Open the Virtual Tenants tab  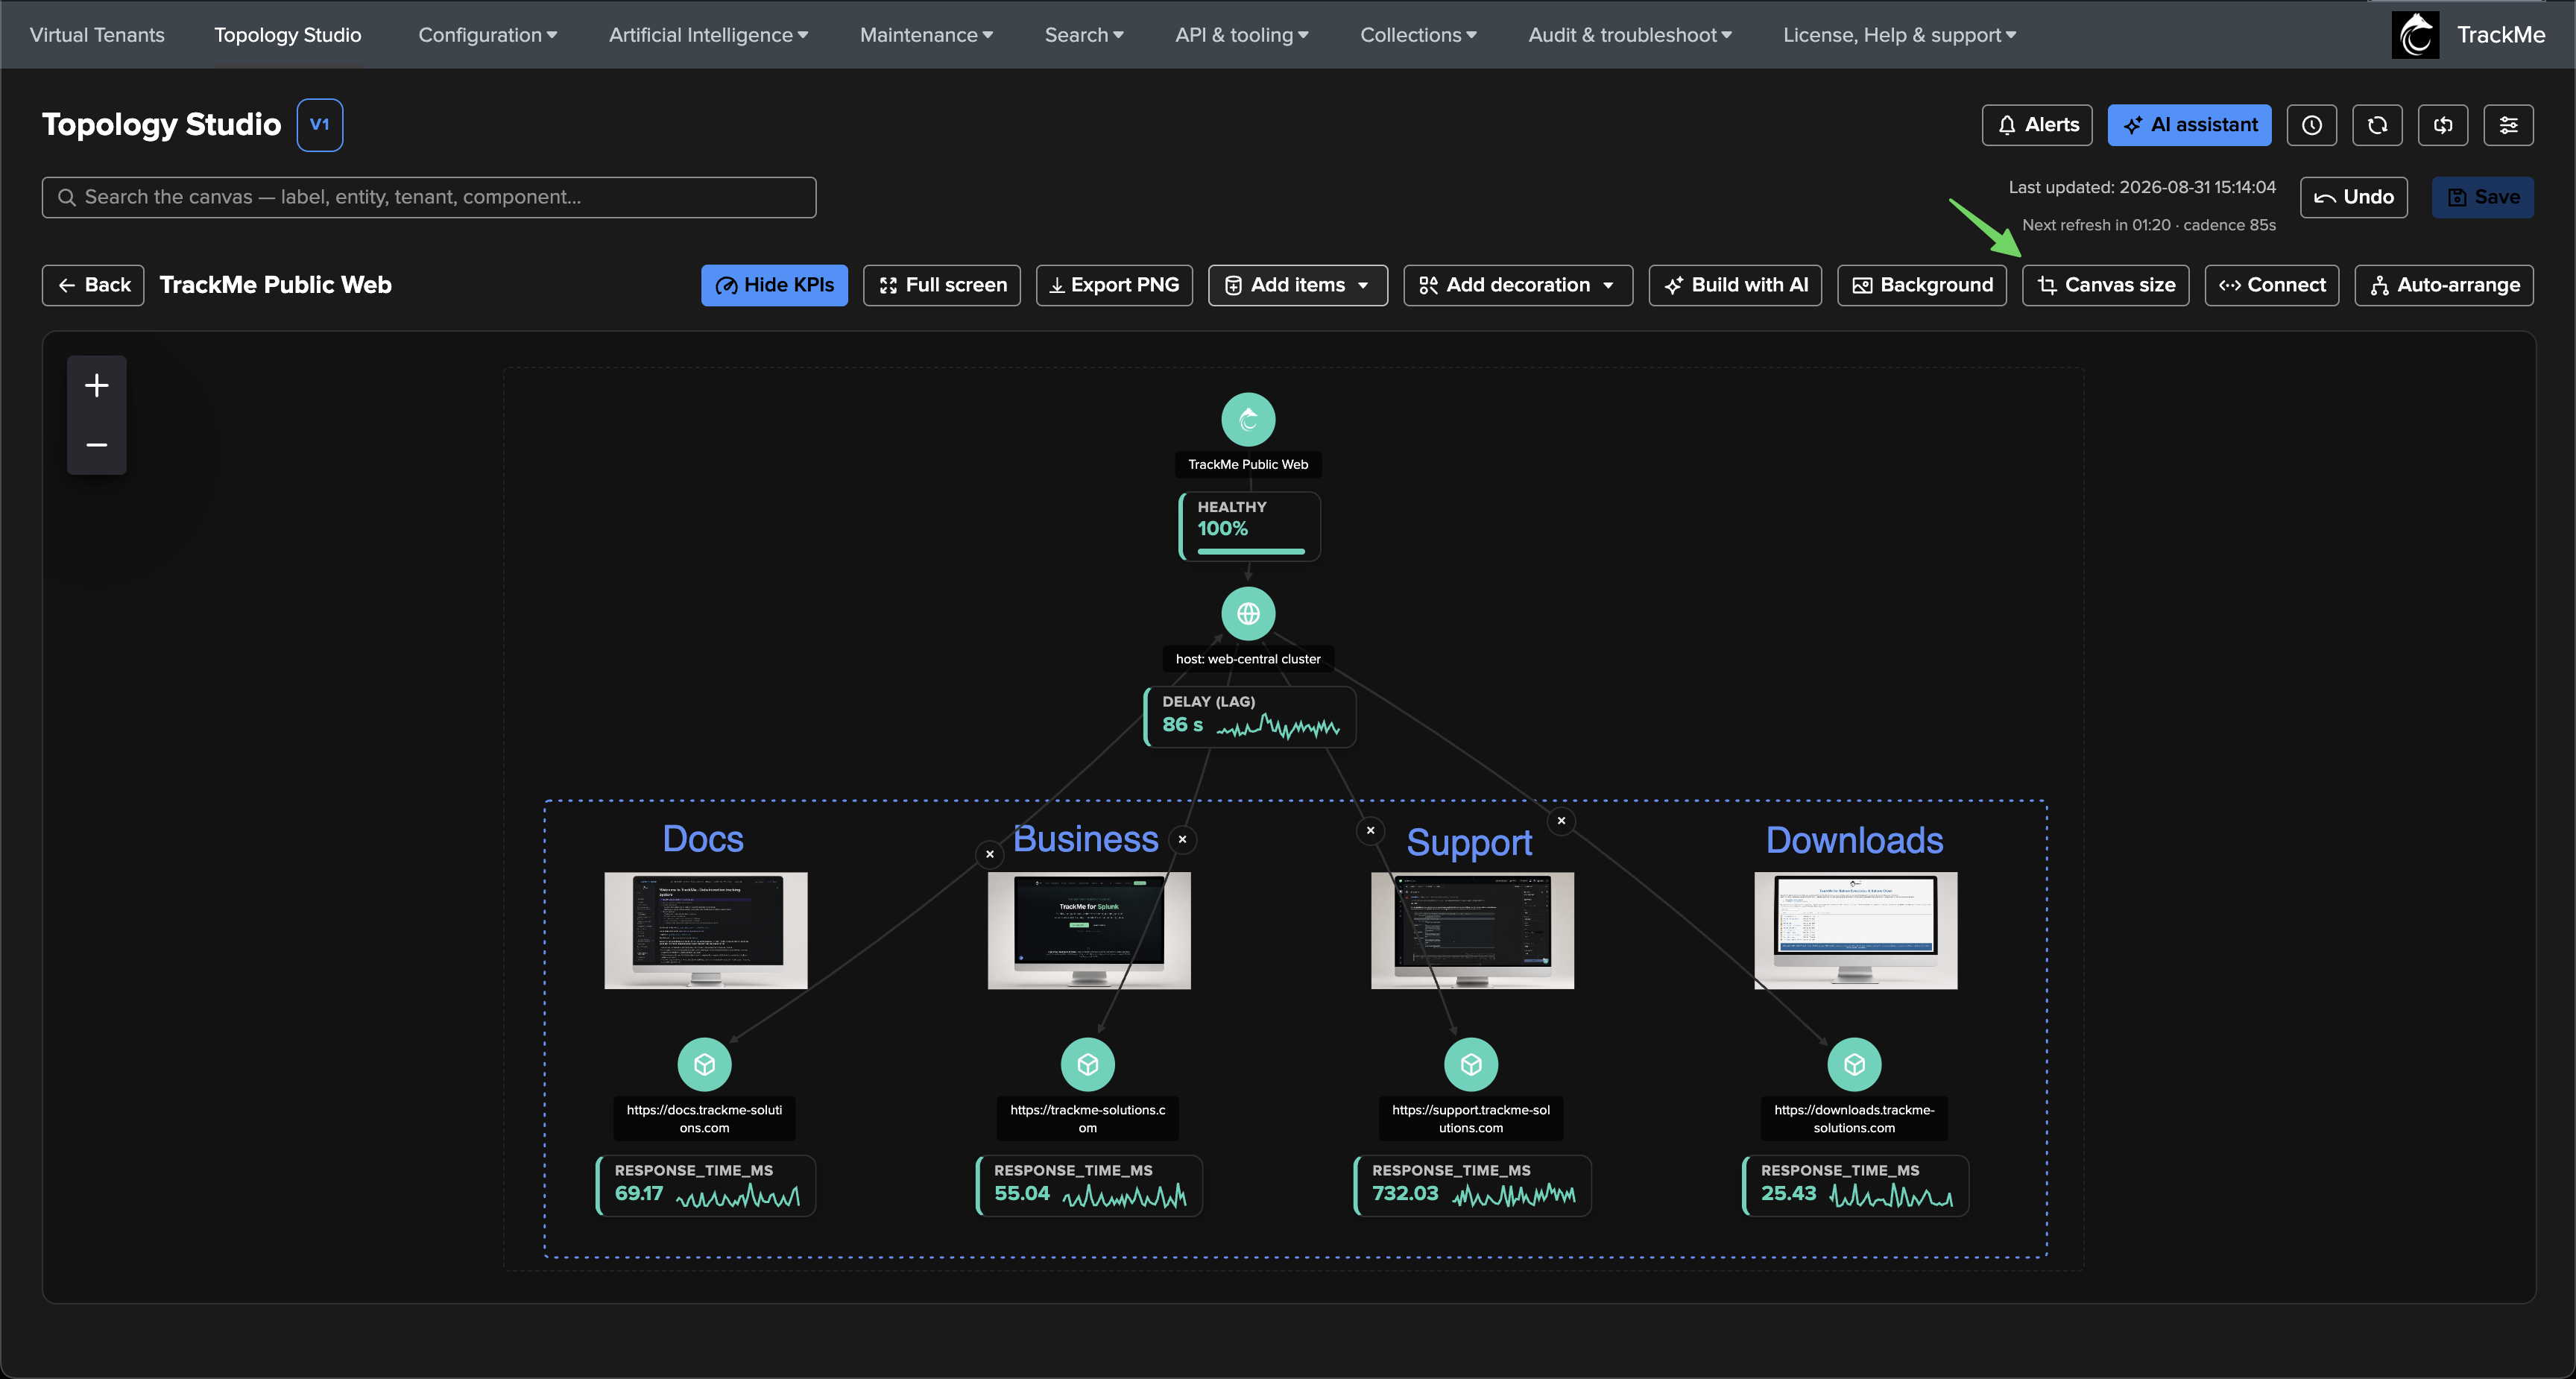tap(97, 35)
